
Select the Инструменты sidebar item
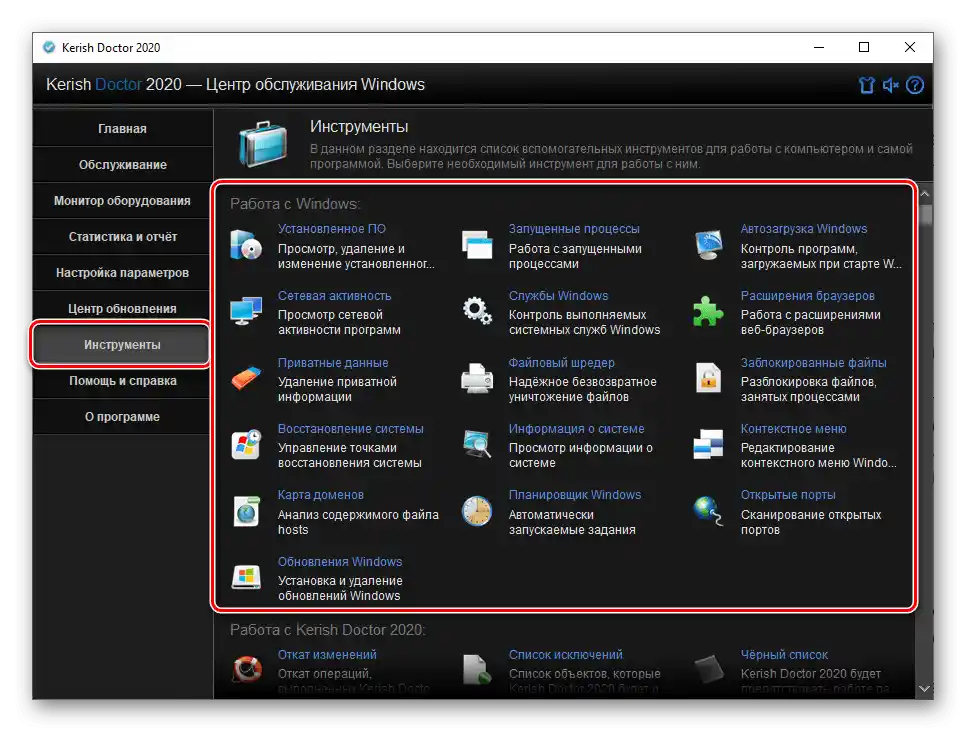click(122, 344)
